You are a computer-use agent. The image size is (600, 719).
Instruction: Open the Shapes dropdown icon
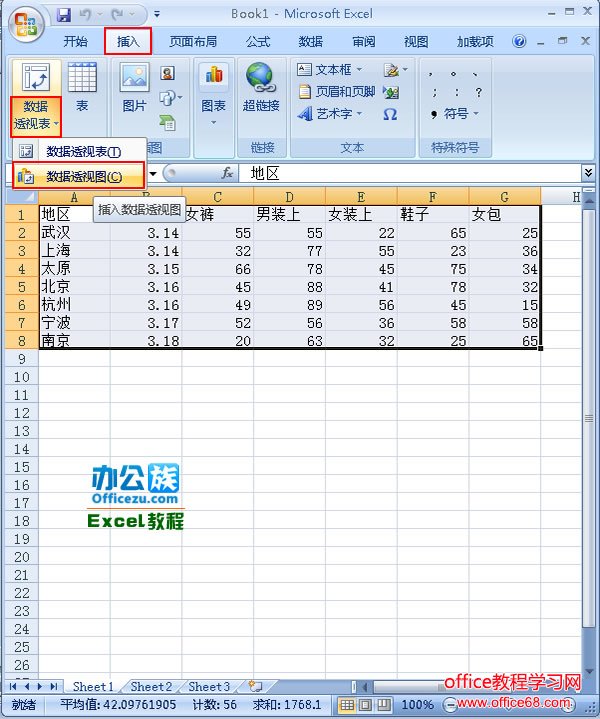tap(171, 98)
